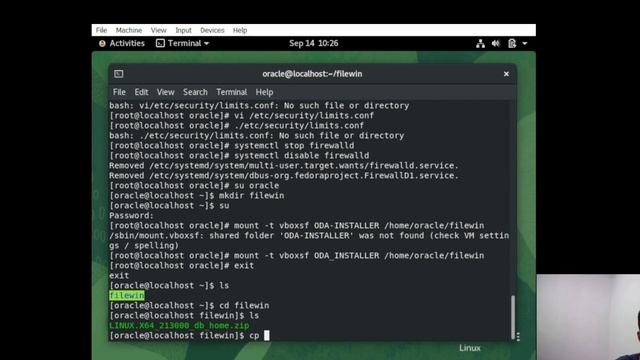Screen dimensions: 640x360
Task: Click the terminal window icon in title bar
Action: pyautogui.click(x=119, y=74)
